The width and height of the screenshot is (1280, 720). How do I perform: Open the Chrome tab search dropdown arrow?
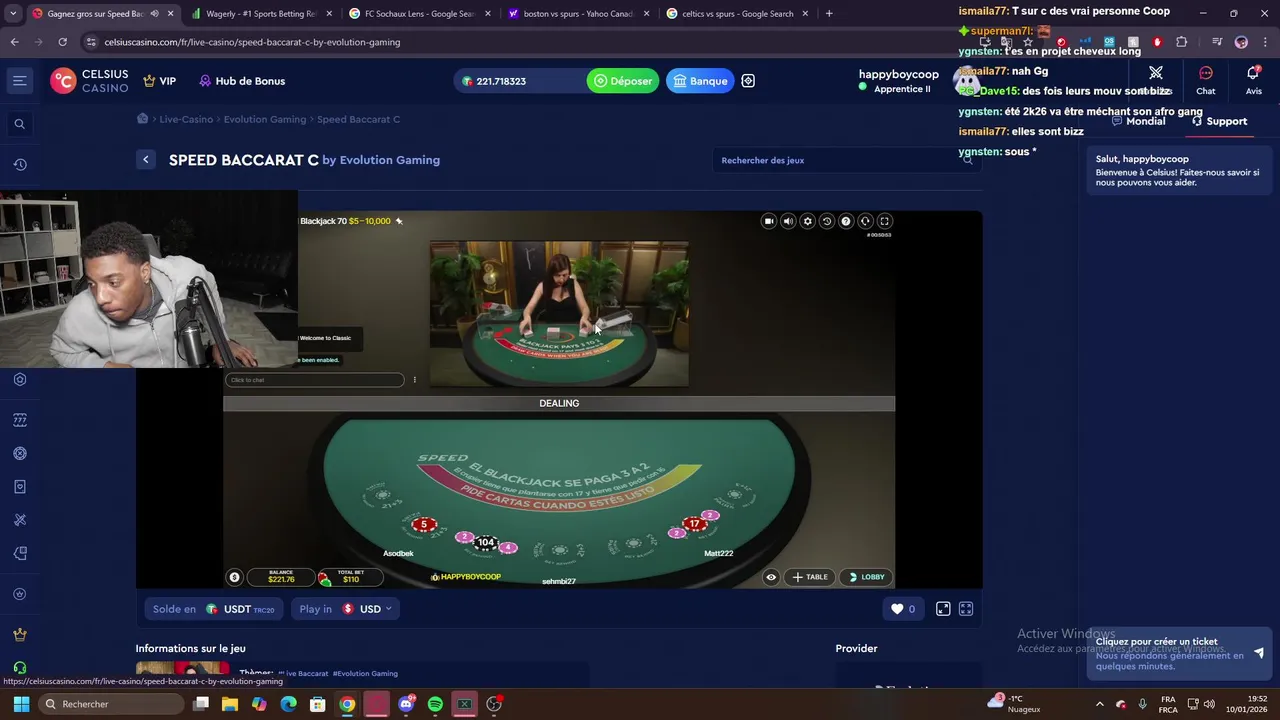pyautogui.click(x=12, y=14)
